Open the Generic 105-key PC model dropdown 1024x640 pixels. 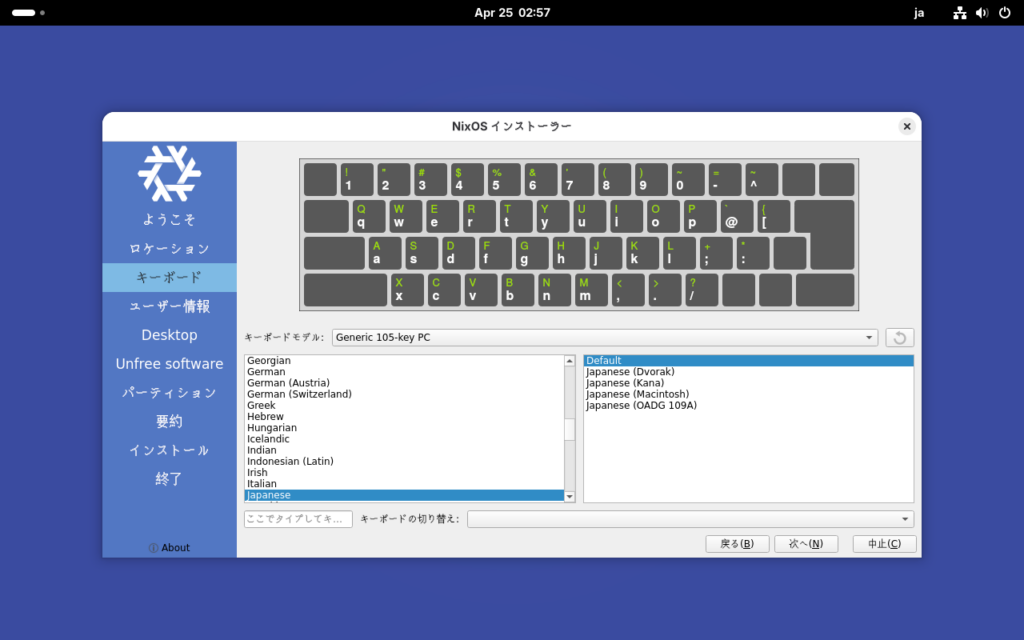coord(604,338)
